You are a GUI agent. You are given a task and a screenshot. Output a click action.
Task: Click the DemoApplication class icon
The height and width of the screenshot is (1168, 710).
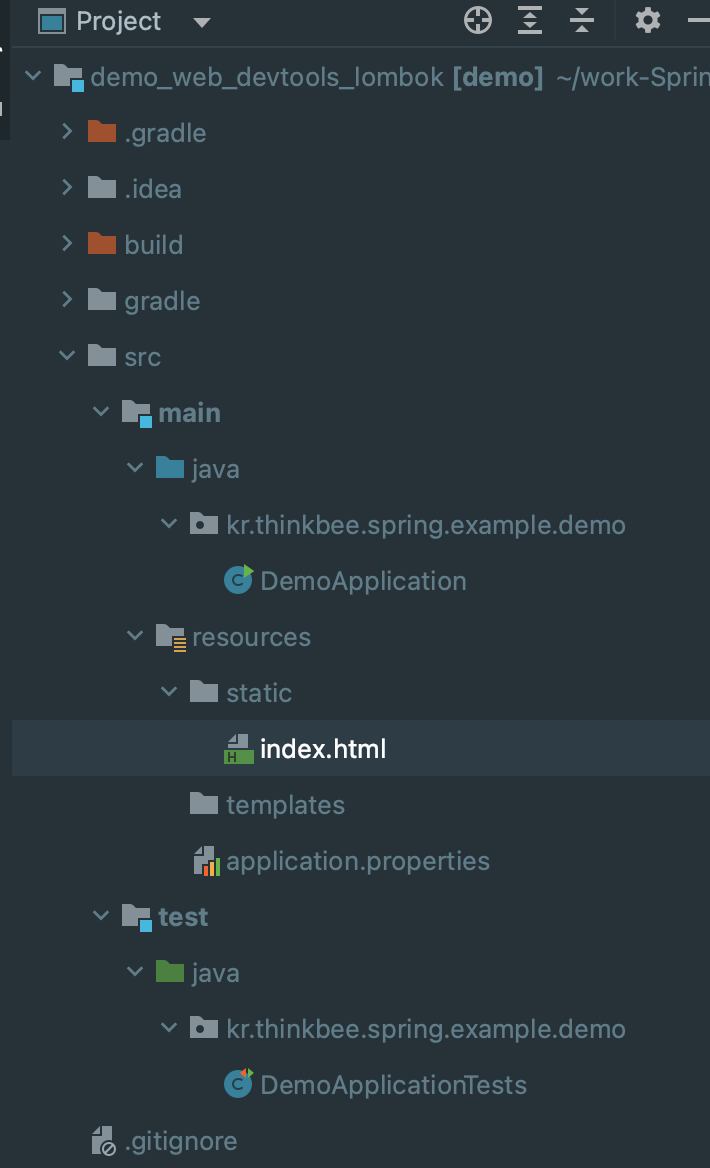pos(238,580)
